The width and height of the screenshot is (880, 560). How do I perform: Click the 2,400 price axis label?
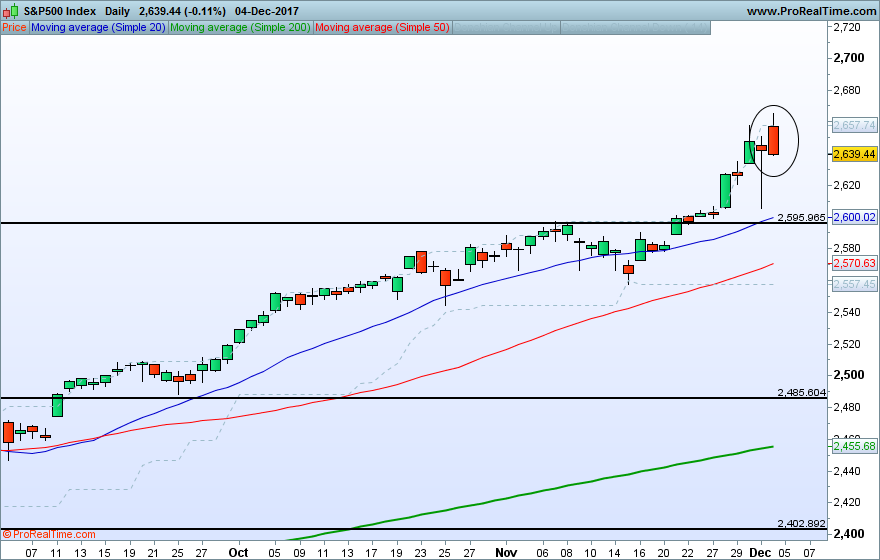(849, 534)
